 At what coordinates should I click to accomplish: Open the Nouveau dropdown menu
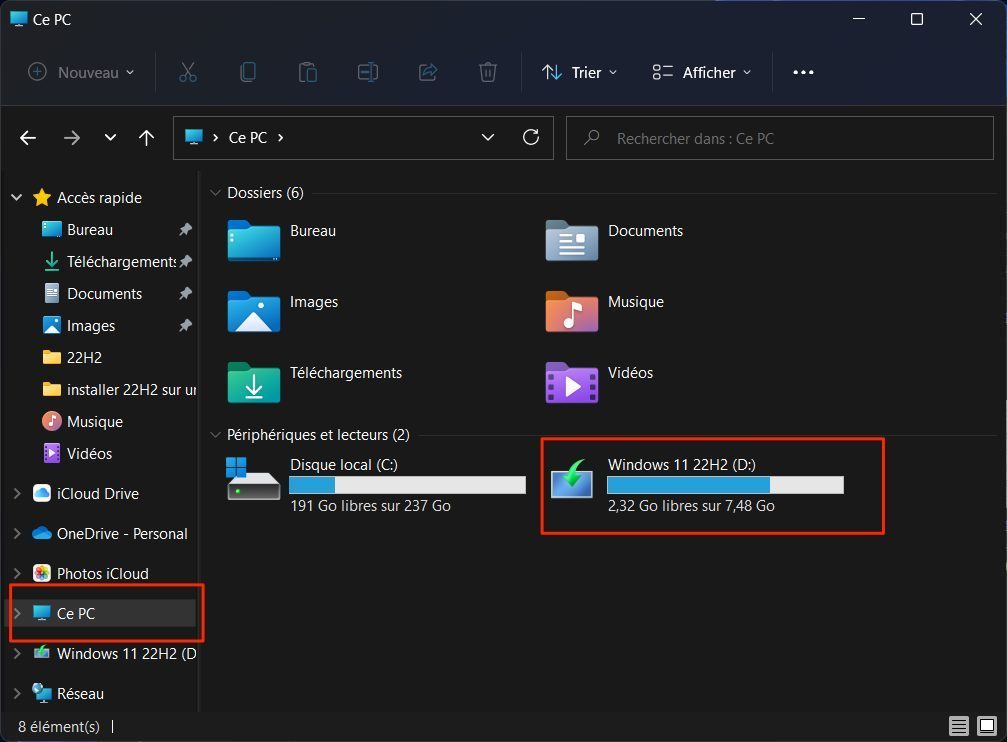pos(82,72)
